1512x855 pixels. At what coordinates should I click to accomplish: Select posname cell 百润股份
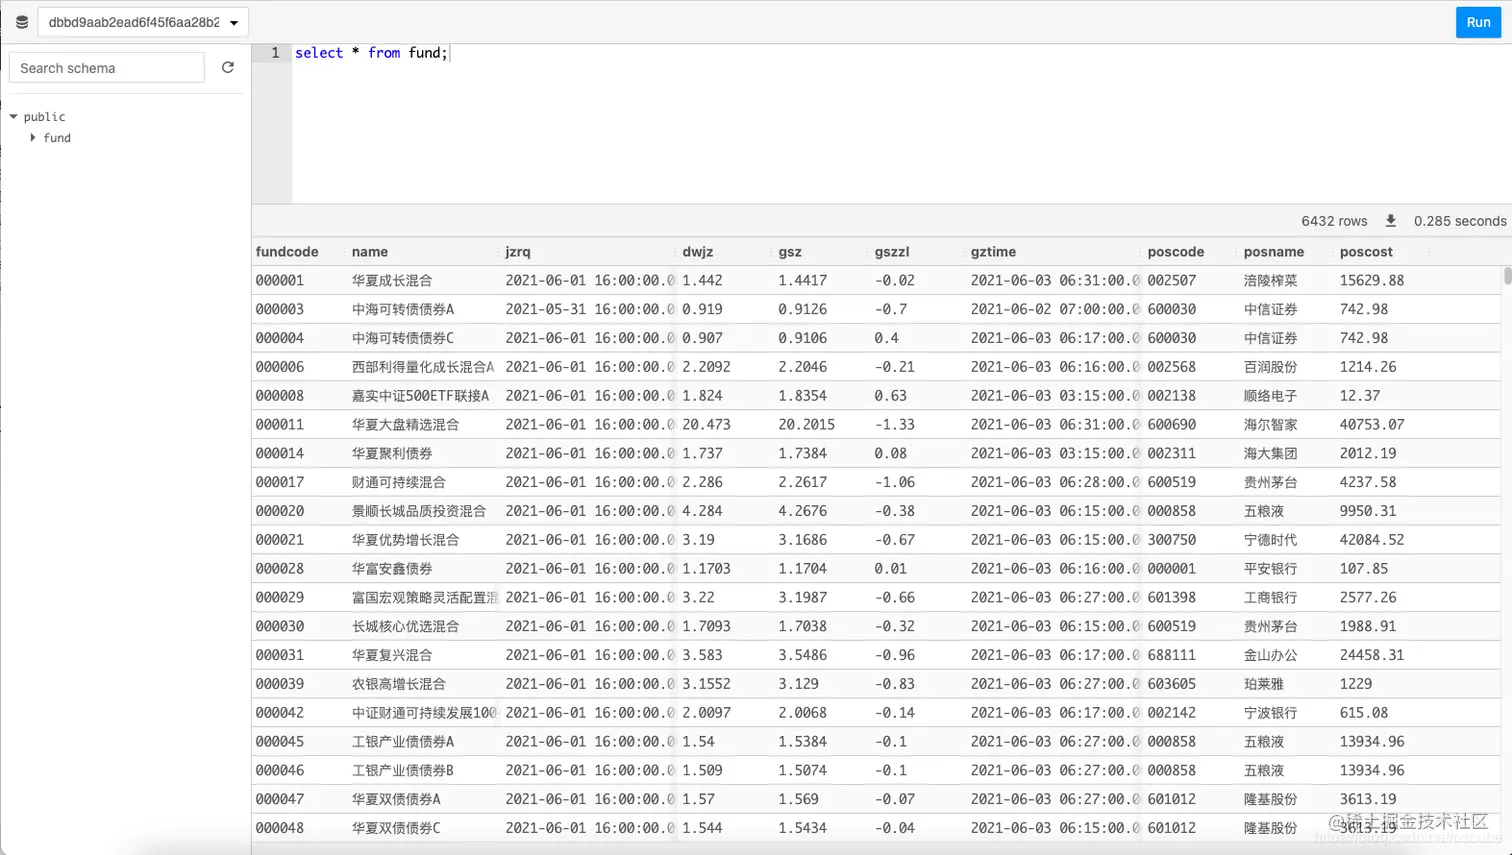pos(1270,367)
